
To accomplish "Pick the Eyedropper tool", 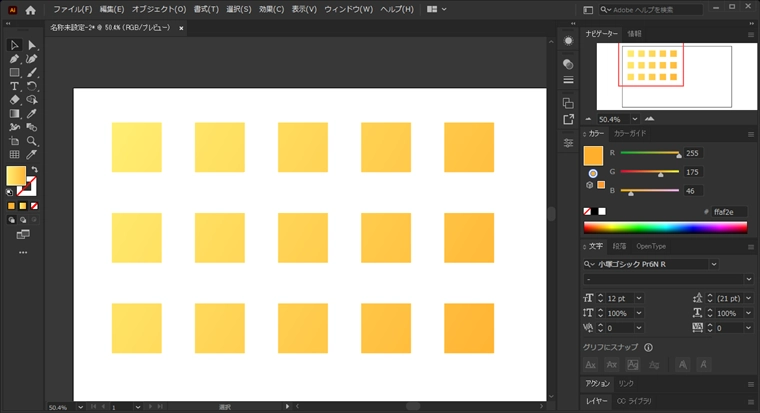I will coord(32,114).
